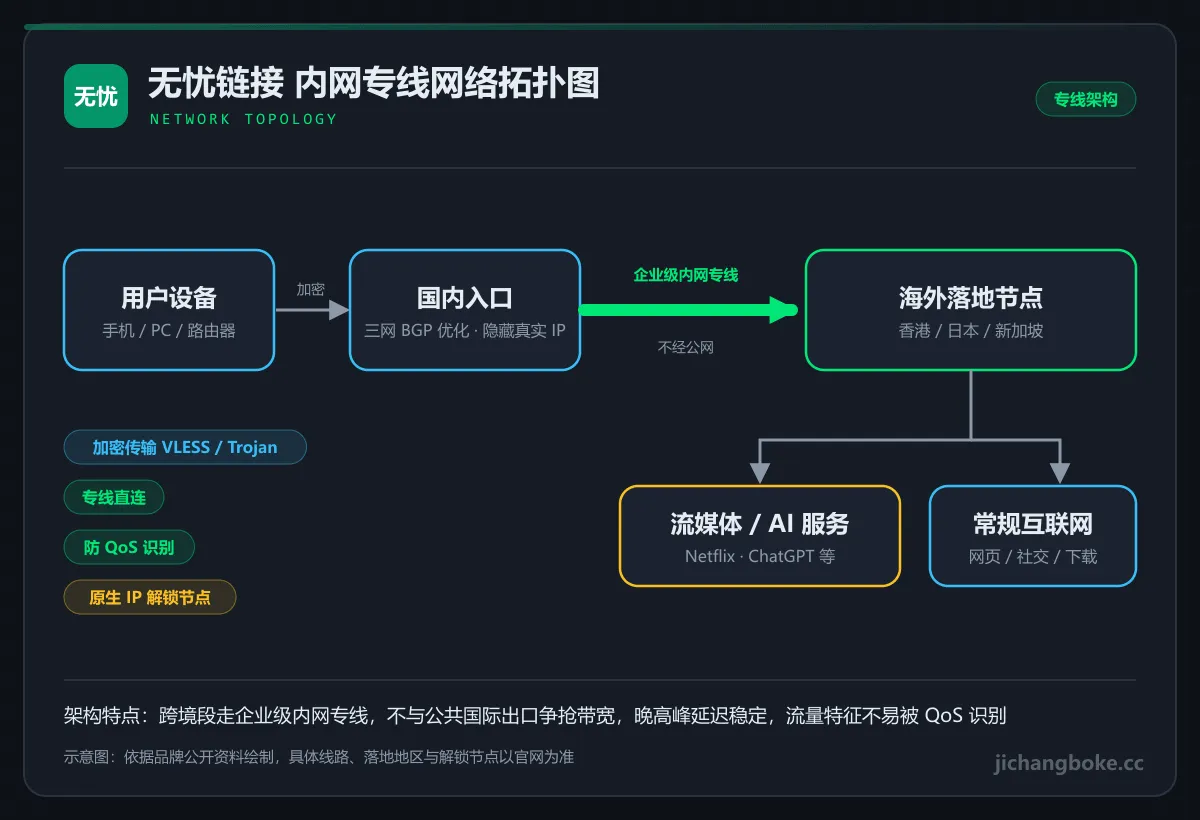Click the text Netflix · ChatGPT 等

760,556
